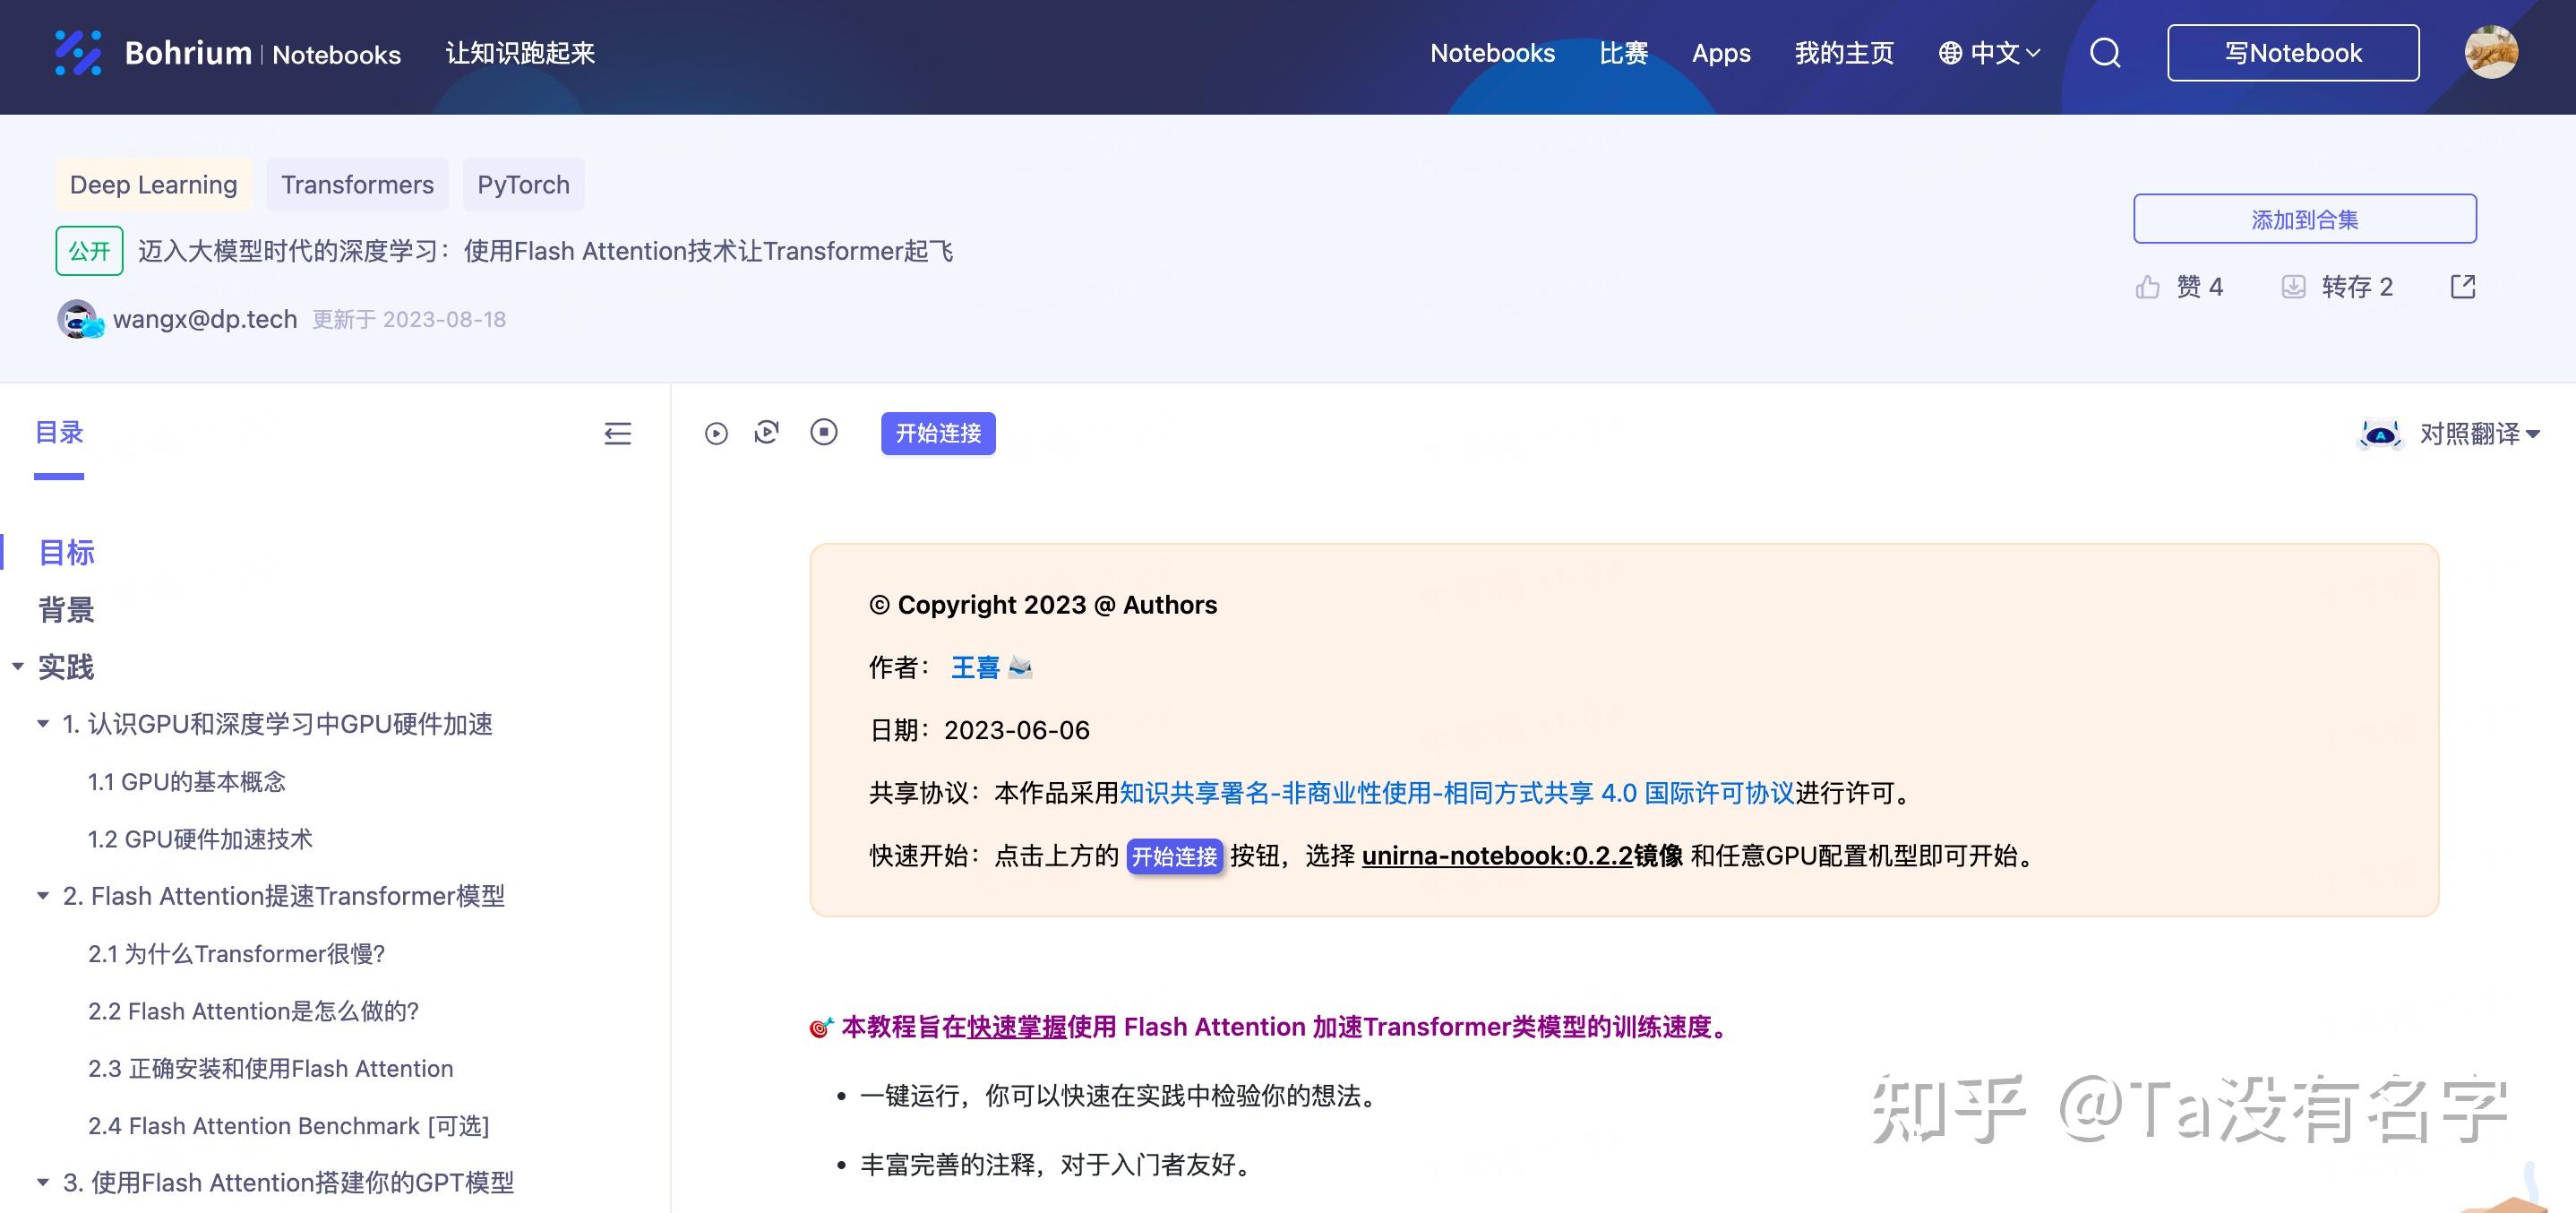Click the 转存 save-copy icon

2293,287
